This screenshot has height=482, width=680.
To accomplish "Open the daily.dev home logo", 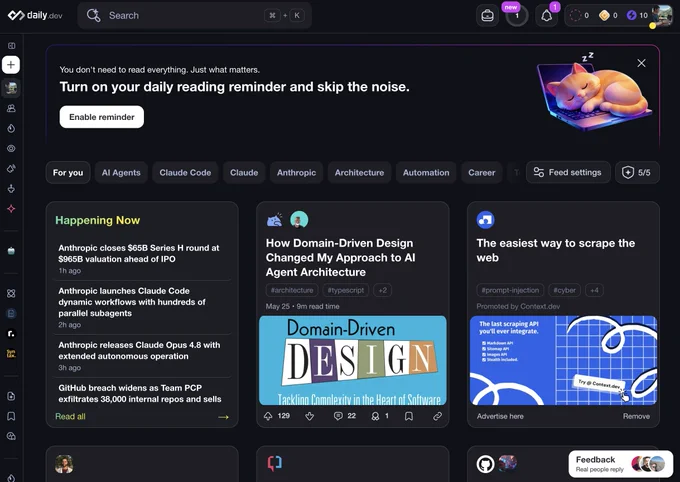I will pyautogui.click(x=35, y=15).
